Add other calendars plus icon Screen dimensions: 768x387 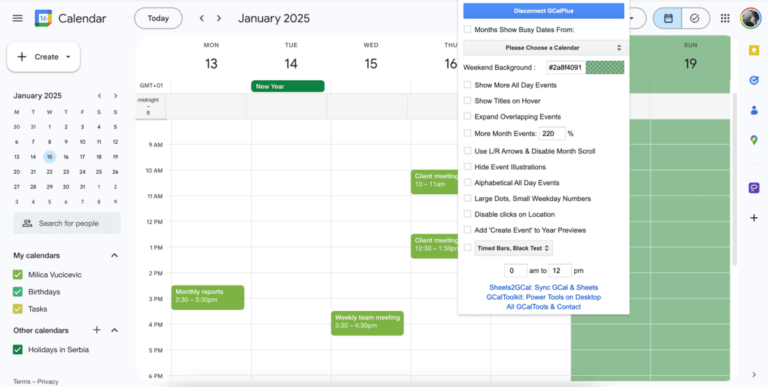97,330
